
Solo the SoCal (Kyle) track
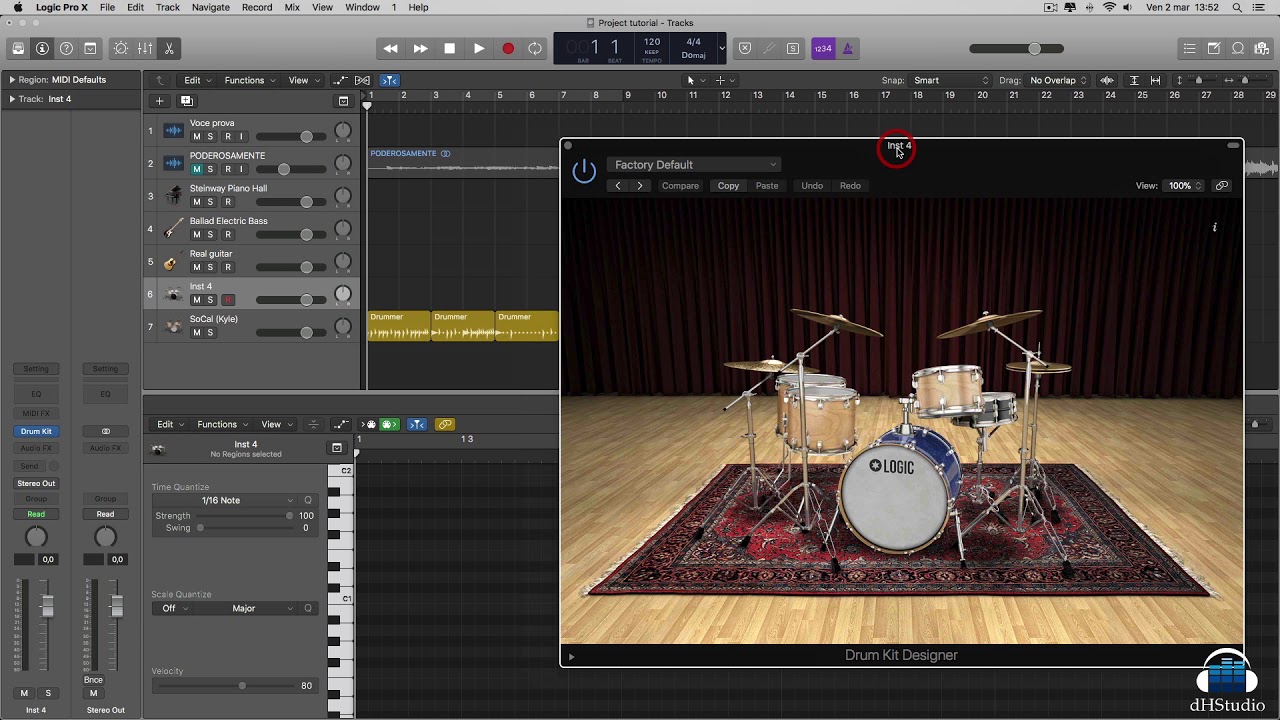coord(210,332)
